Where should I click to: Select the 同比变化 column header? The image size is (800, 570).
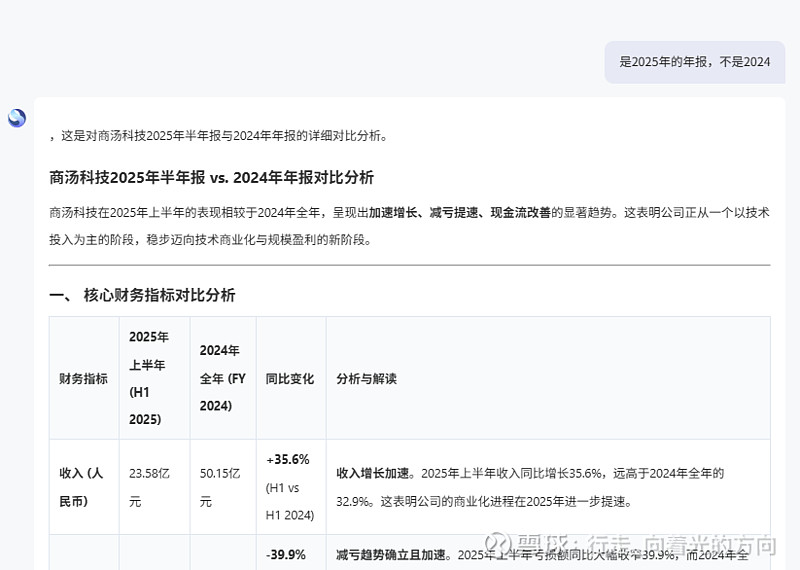click(289, 379)
